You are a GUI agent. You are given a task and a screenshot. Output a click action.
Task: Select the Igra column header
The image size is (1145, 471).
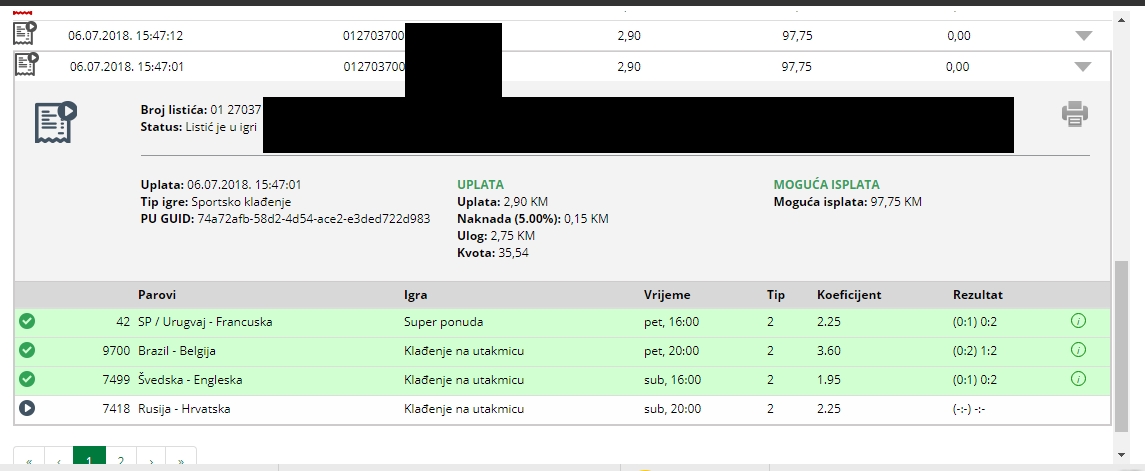[416, 295]
